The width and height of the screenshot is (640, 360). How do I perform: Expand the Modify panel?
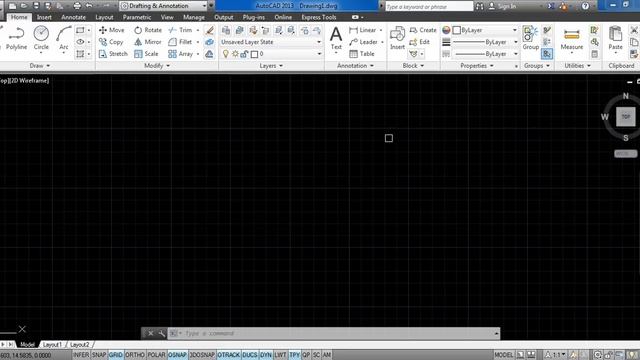click(x=157, y=65)
